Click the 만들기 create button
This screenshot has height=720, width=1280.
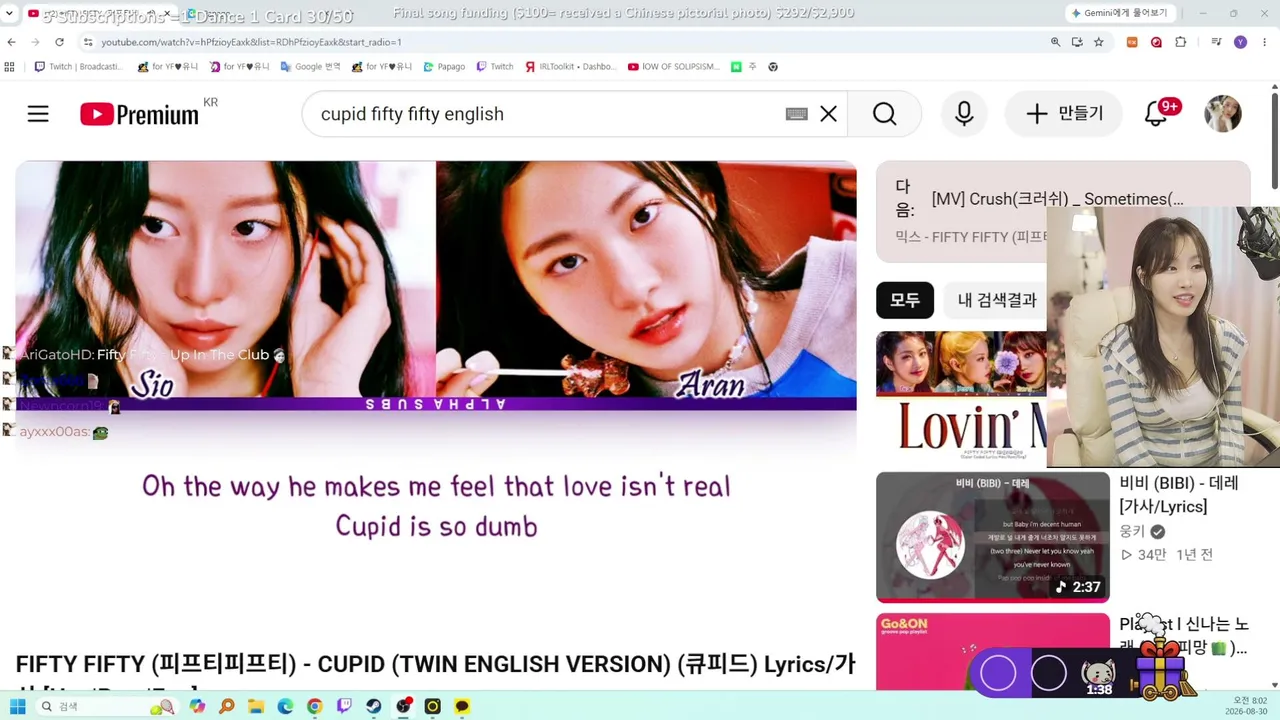[1065, 114]
